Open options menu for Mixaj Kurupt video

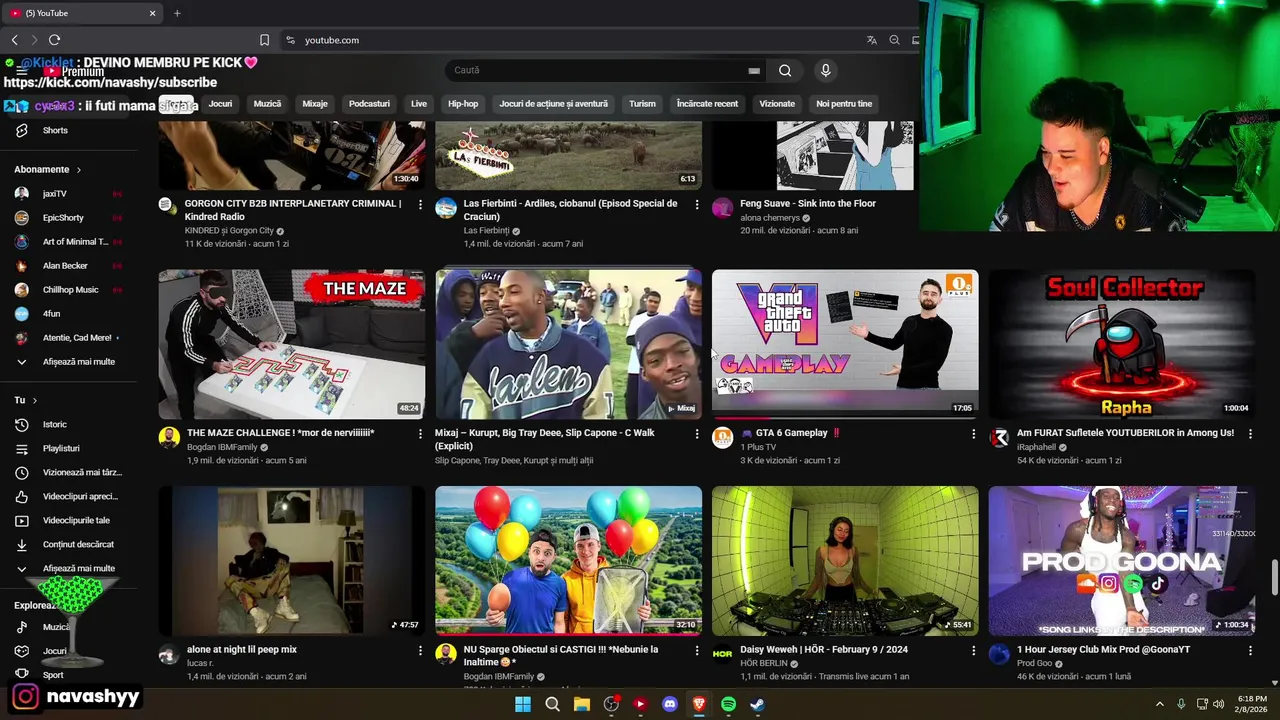697,434
